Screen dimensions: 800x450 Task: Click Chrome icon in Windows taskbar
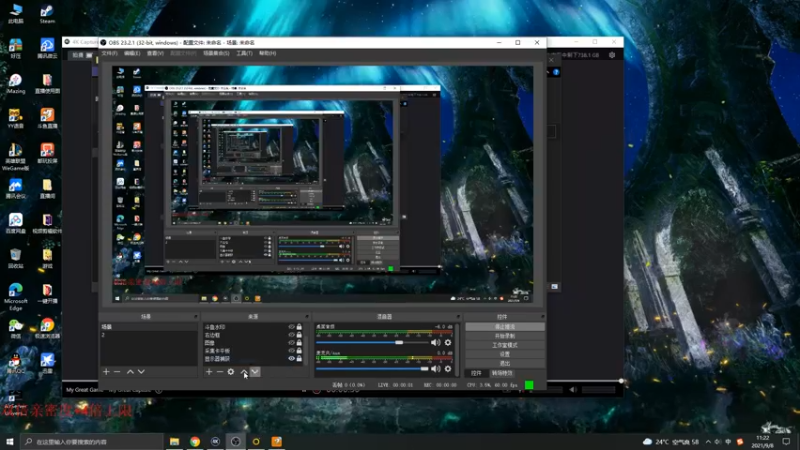click(x=195, y=441)
